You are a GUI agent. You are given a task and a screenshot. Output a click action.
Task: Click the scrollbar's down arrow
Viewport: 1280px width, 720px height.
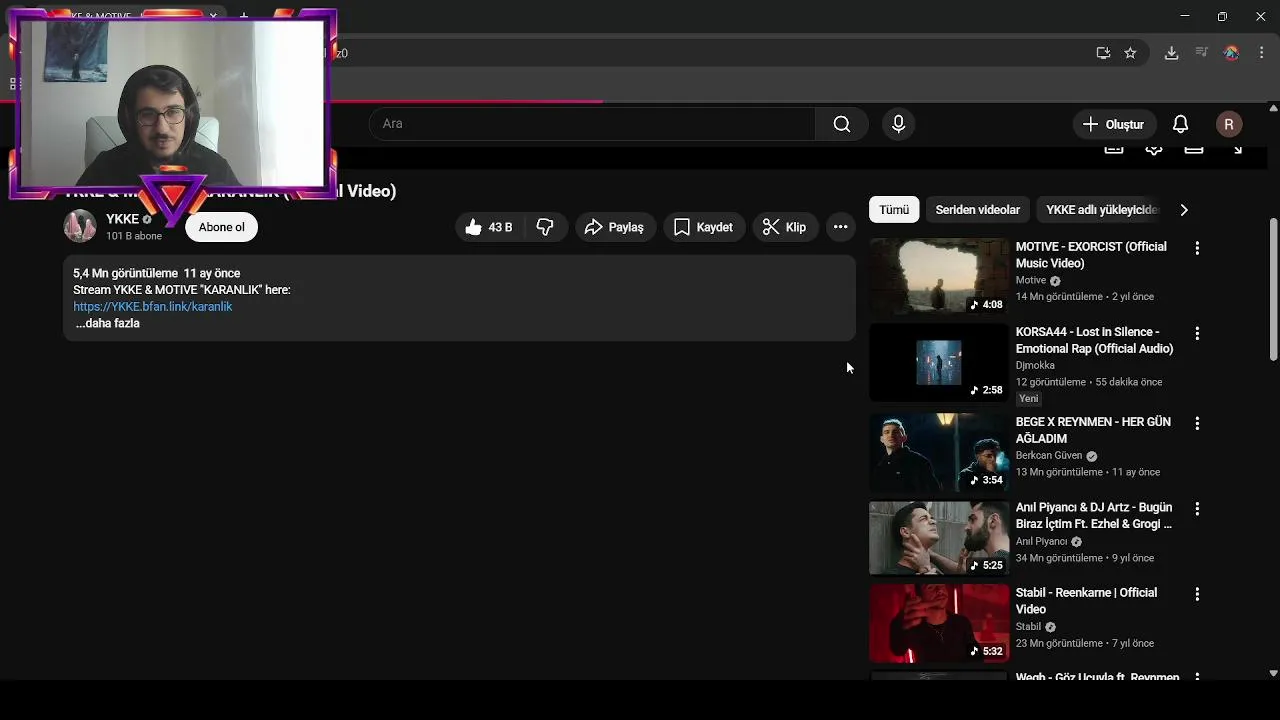pos(1273,674)
